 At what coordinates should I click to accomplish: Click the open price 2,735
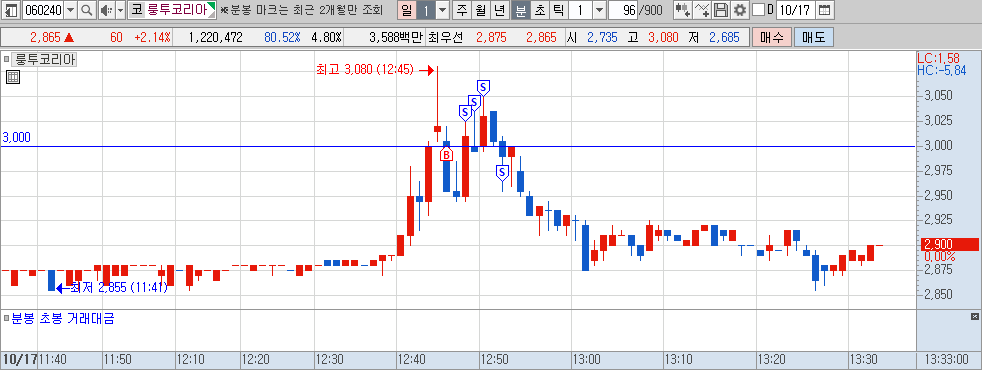click(602, 38)
